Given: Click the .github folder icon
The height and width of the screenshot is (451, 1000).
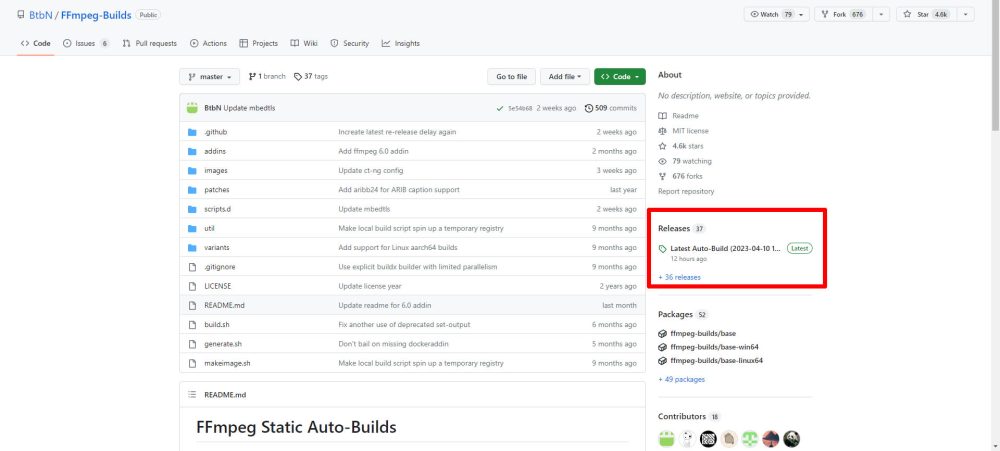Looking at the screenshot, I should [x=192, y=132].
